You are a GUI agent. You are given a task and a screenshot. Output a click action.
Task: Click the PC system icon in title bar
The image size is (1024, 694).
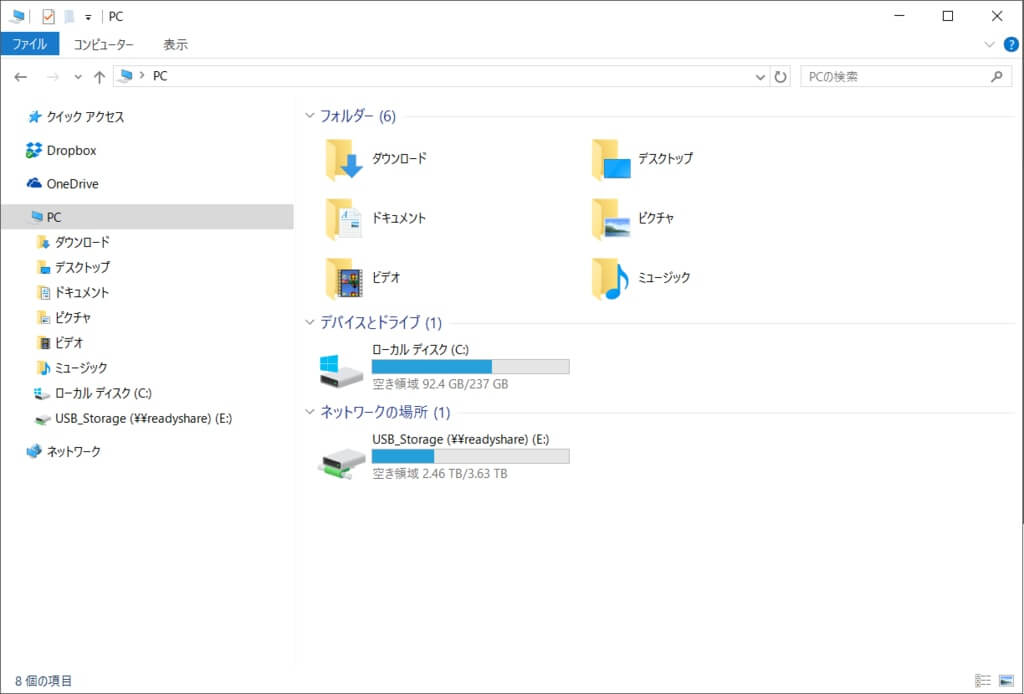[x=17, y=16]
